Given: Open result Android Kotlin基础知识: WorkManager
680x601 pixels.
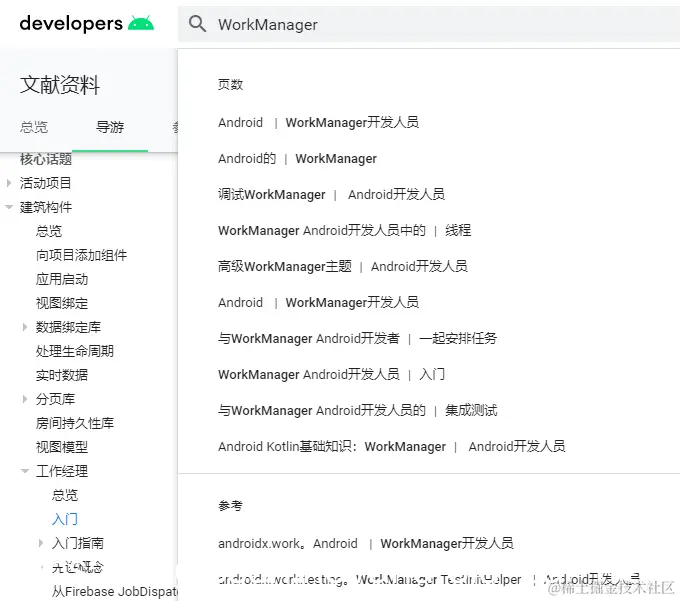Looking at the screenshot, I should (392, 447).
